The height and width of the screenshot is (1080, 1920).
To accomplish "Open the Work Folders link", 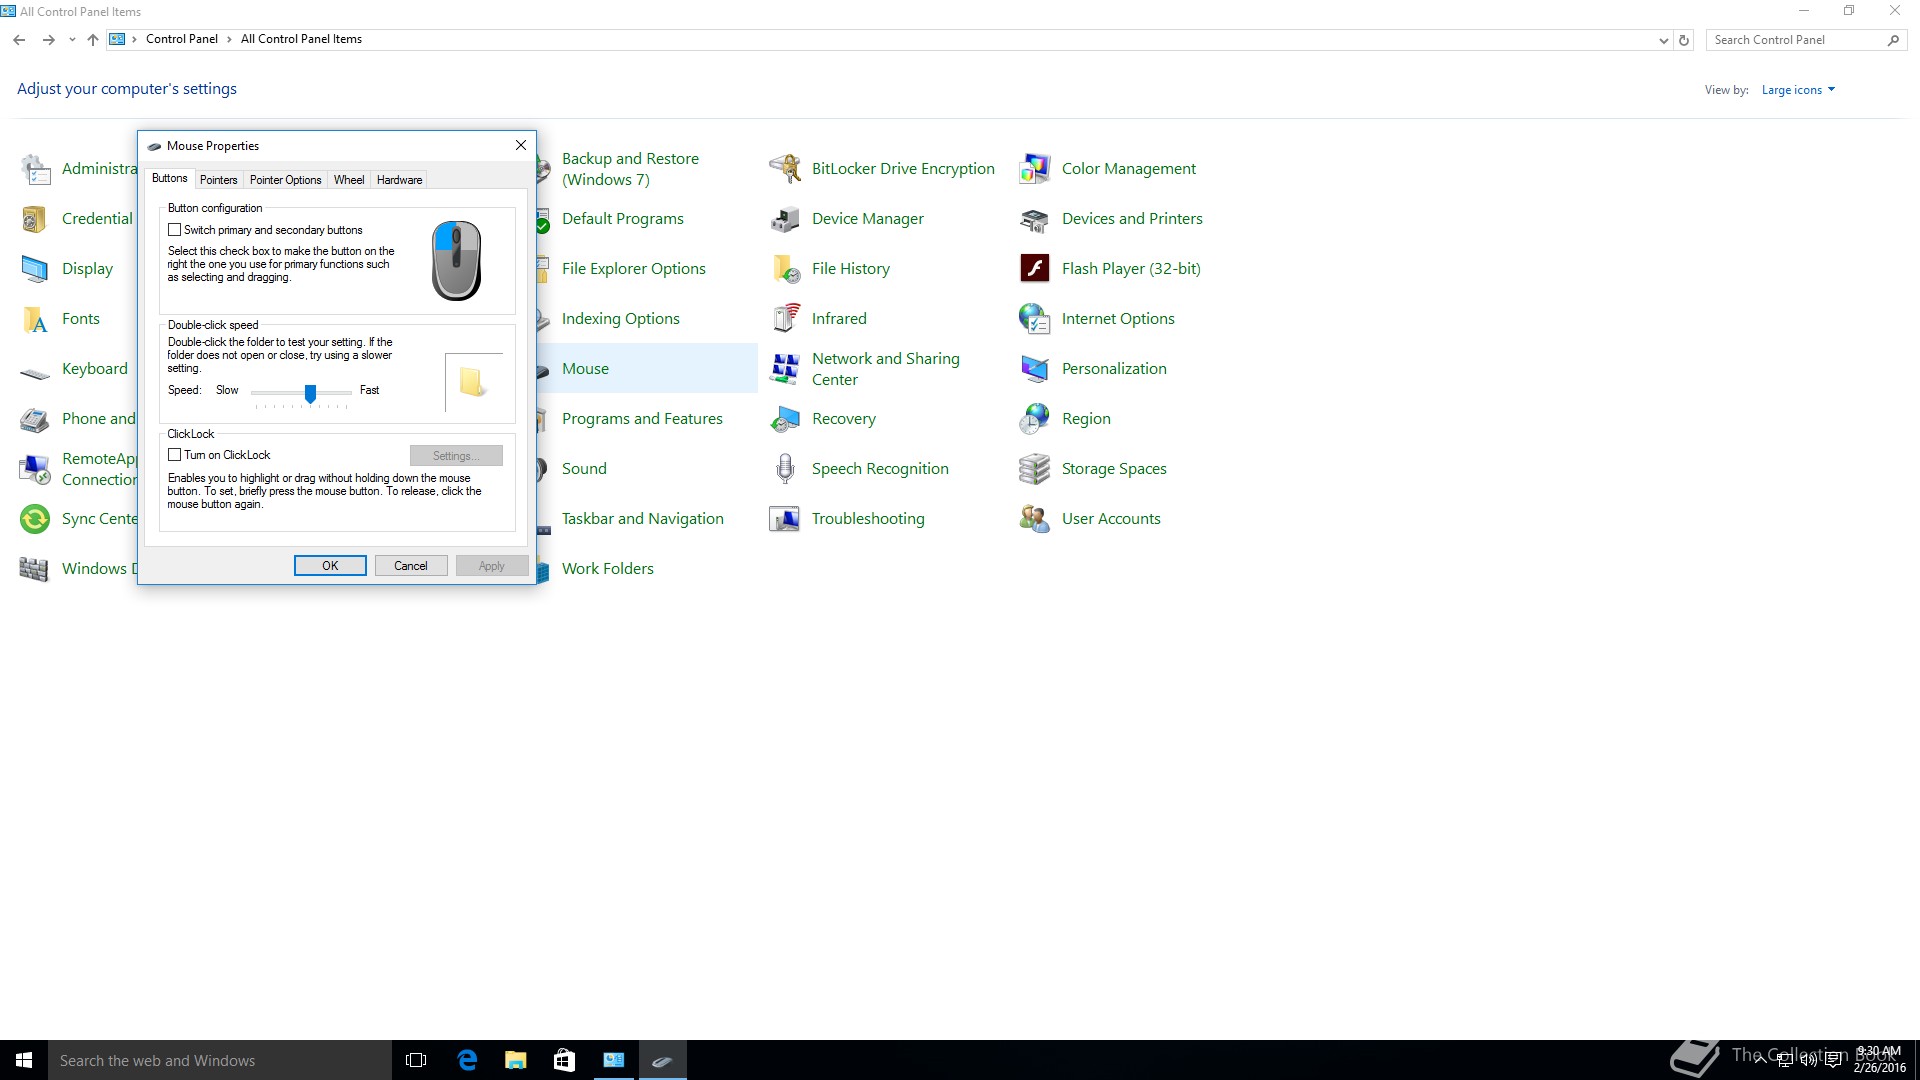I will click(608, 569).
